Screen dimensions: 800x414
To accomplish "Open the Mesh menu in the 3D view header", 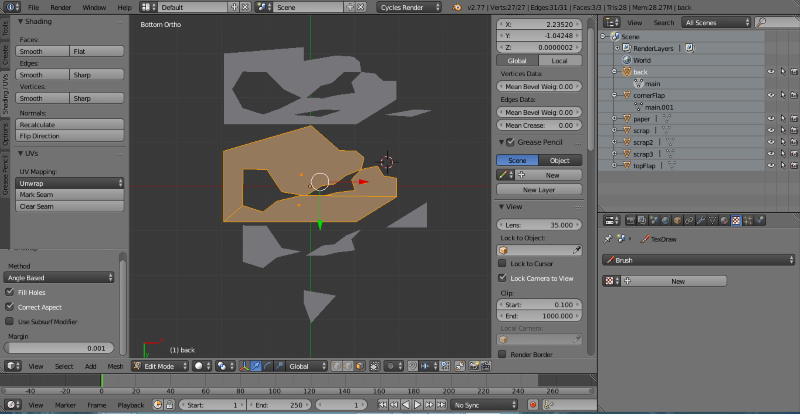I will tap(115, 366).
